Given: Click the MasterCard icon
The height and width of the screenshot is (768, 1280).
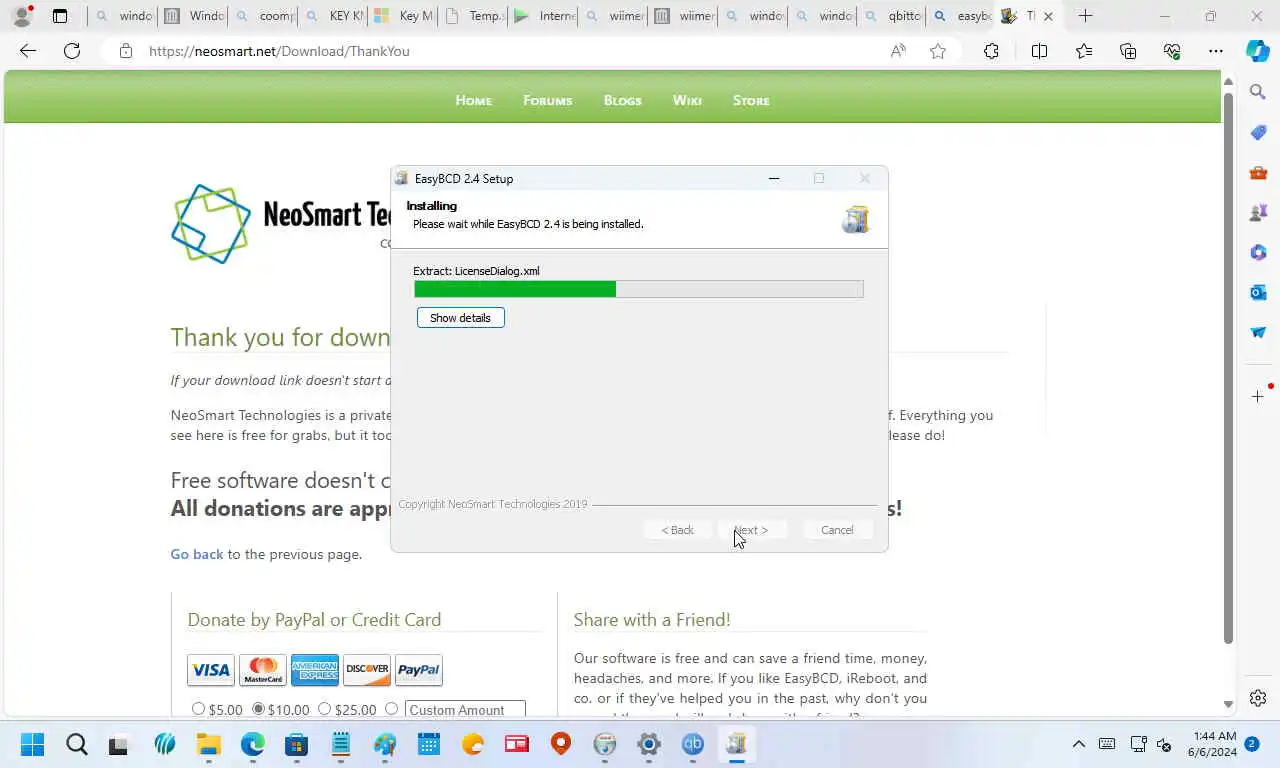Looking at the screenshot, I should pyautogui.click(x=263, y=670).
